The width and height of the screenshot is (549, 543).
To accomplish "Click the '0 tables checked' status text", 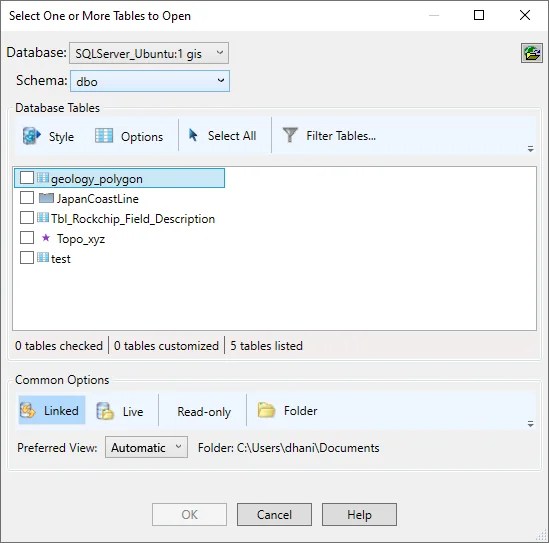I will [x=59, y=346].
